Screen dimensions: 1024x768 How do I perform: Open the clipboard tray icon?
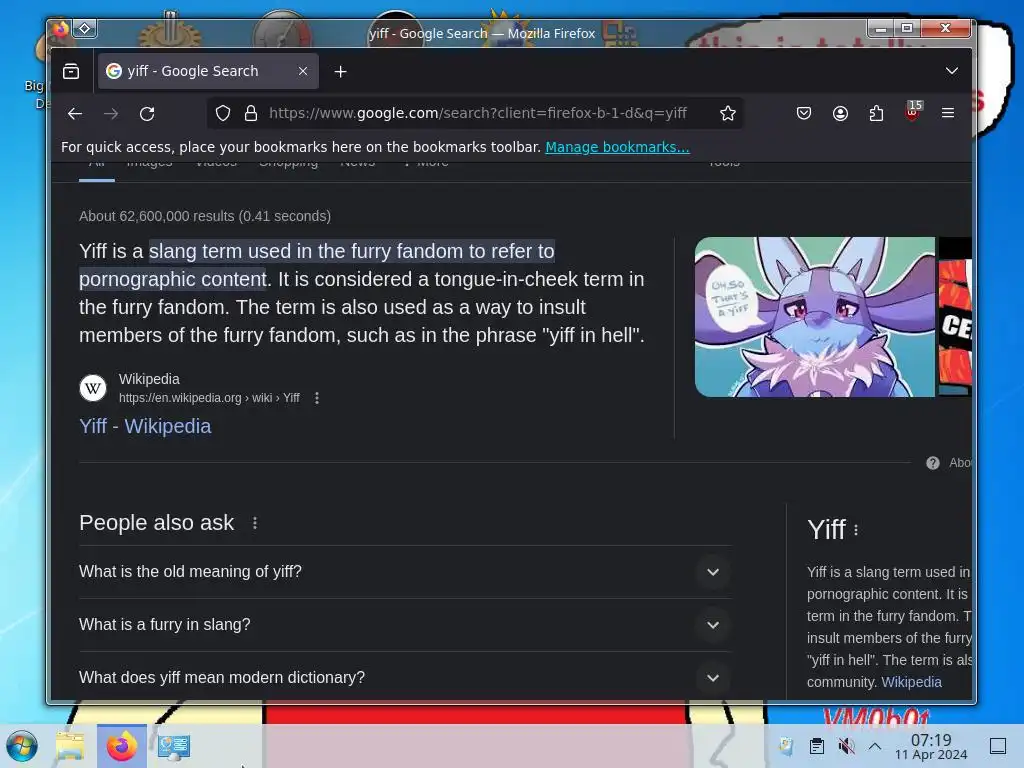click(816, 746)
